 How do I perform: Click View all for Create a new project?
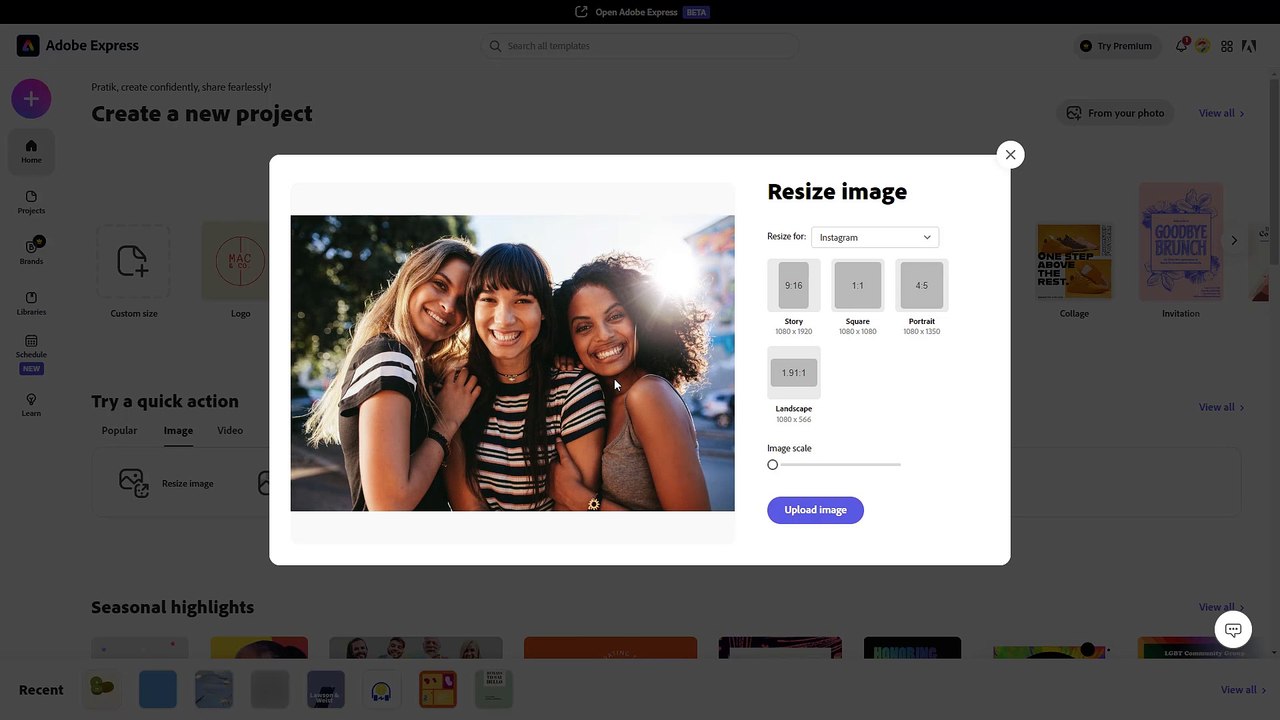click(1221, 113)
